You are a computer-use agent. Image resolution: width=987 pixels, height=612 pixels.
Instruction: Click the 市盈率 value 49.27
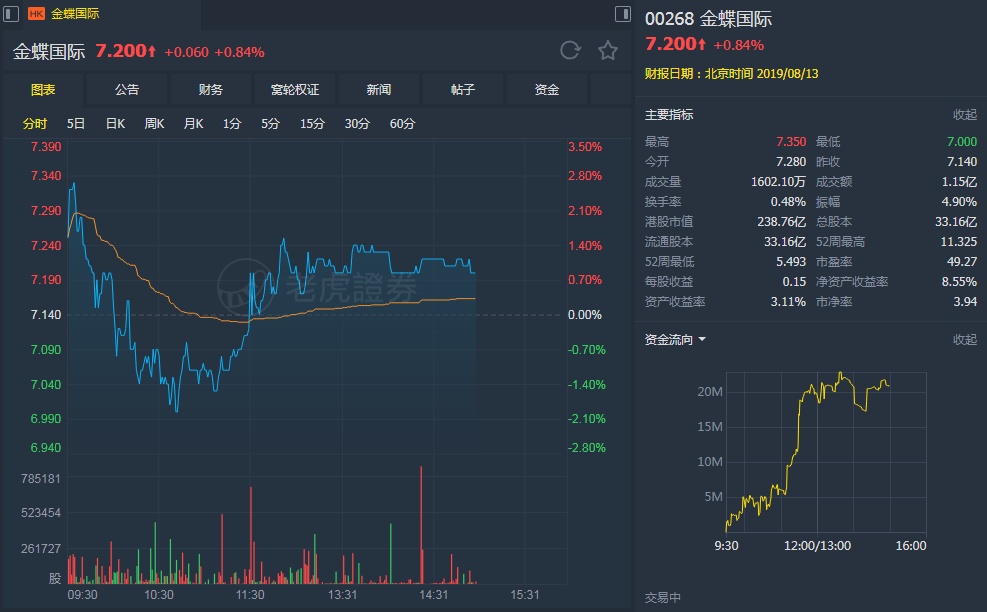tap(962, 261)
